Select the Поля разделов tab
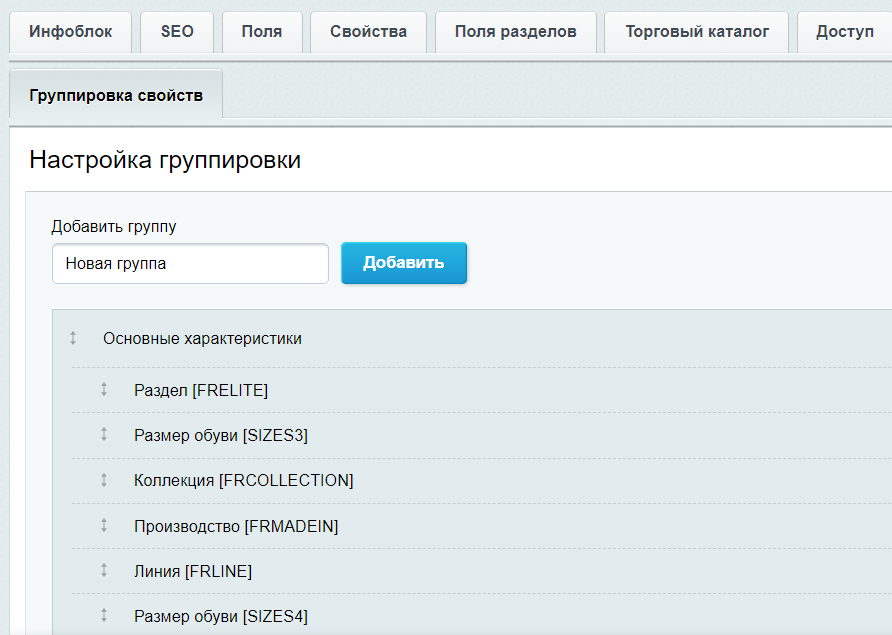The height and width of the screenshot is (635, 892). click(x=515, y=32)
